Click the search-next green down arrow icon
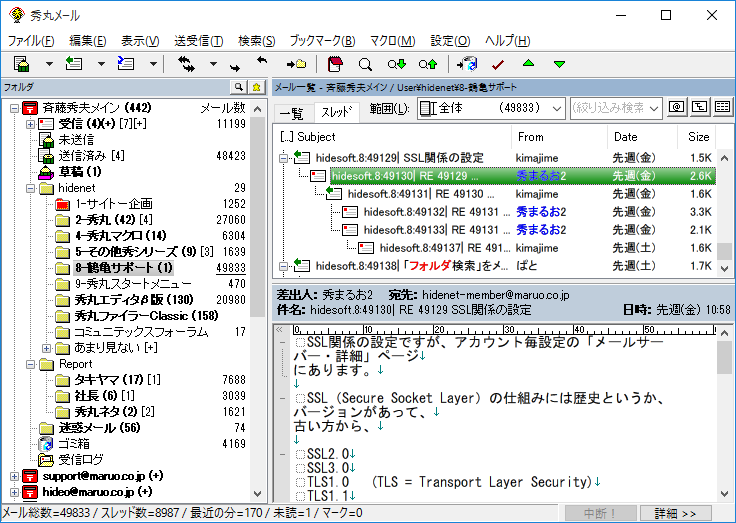 tap(396, 64)
